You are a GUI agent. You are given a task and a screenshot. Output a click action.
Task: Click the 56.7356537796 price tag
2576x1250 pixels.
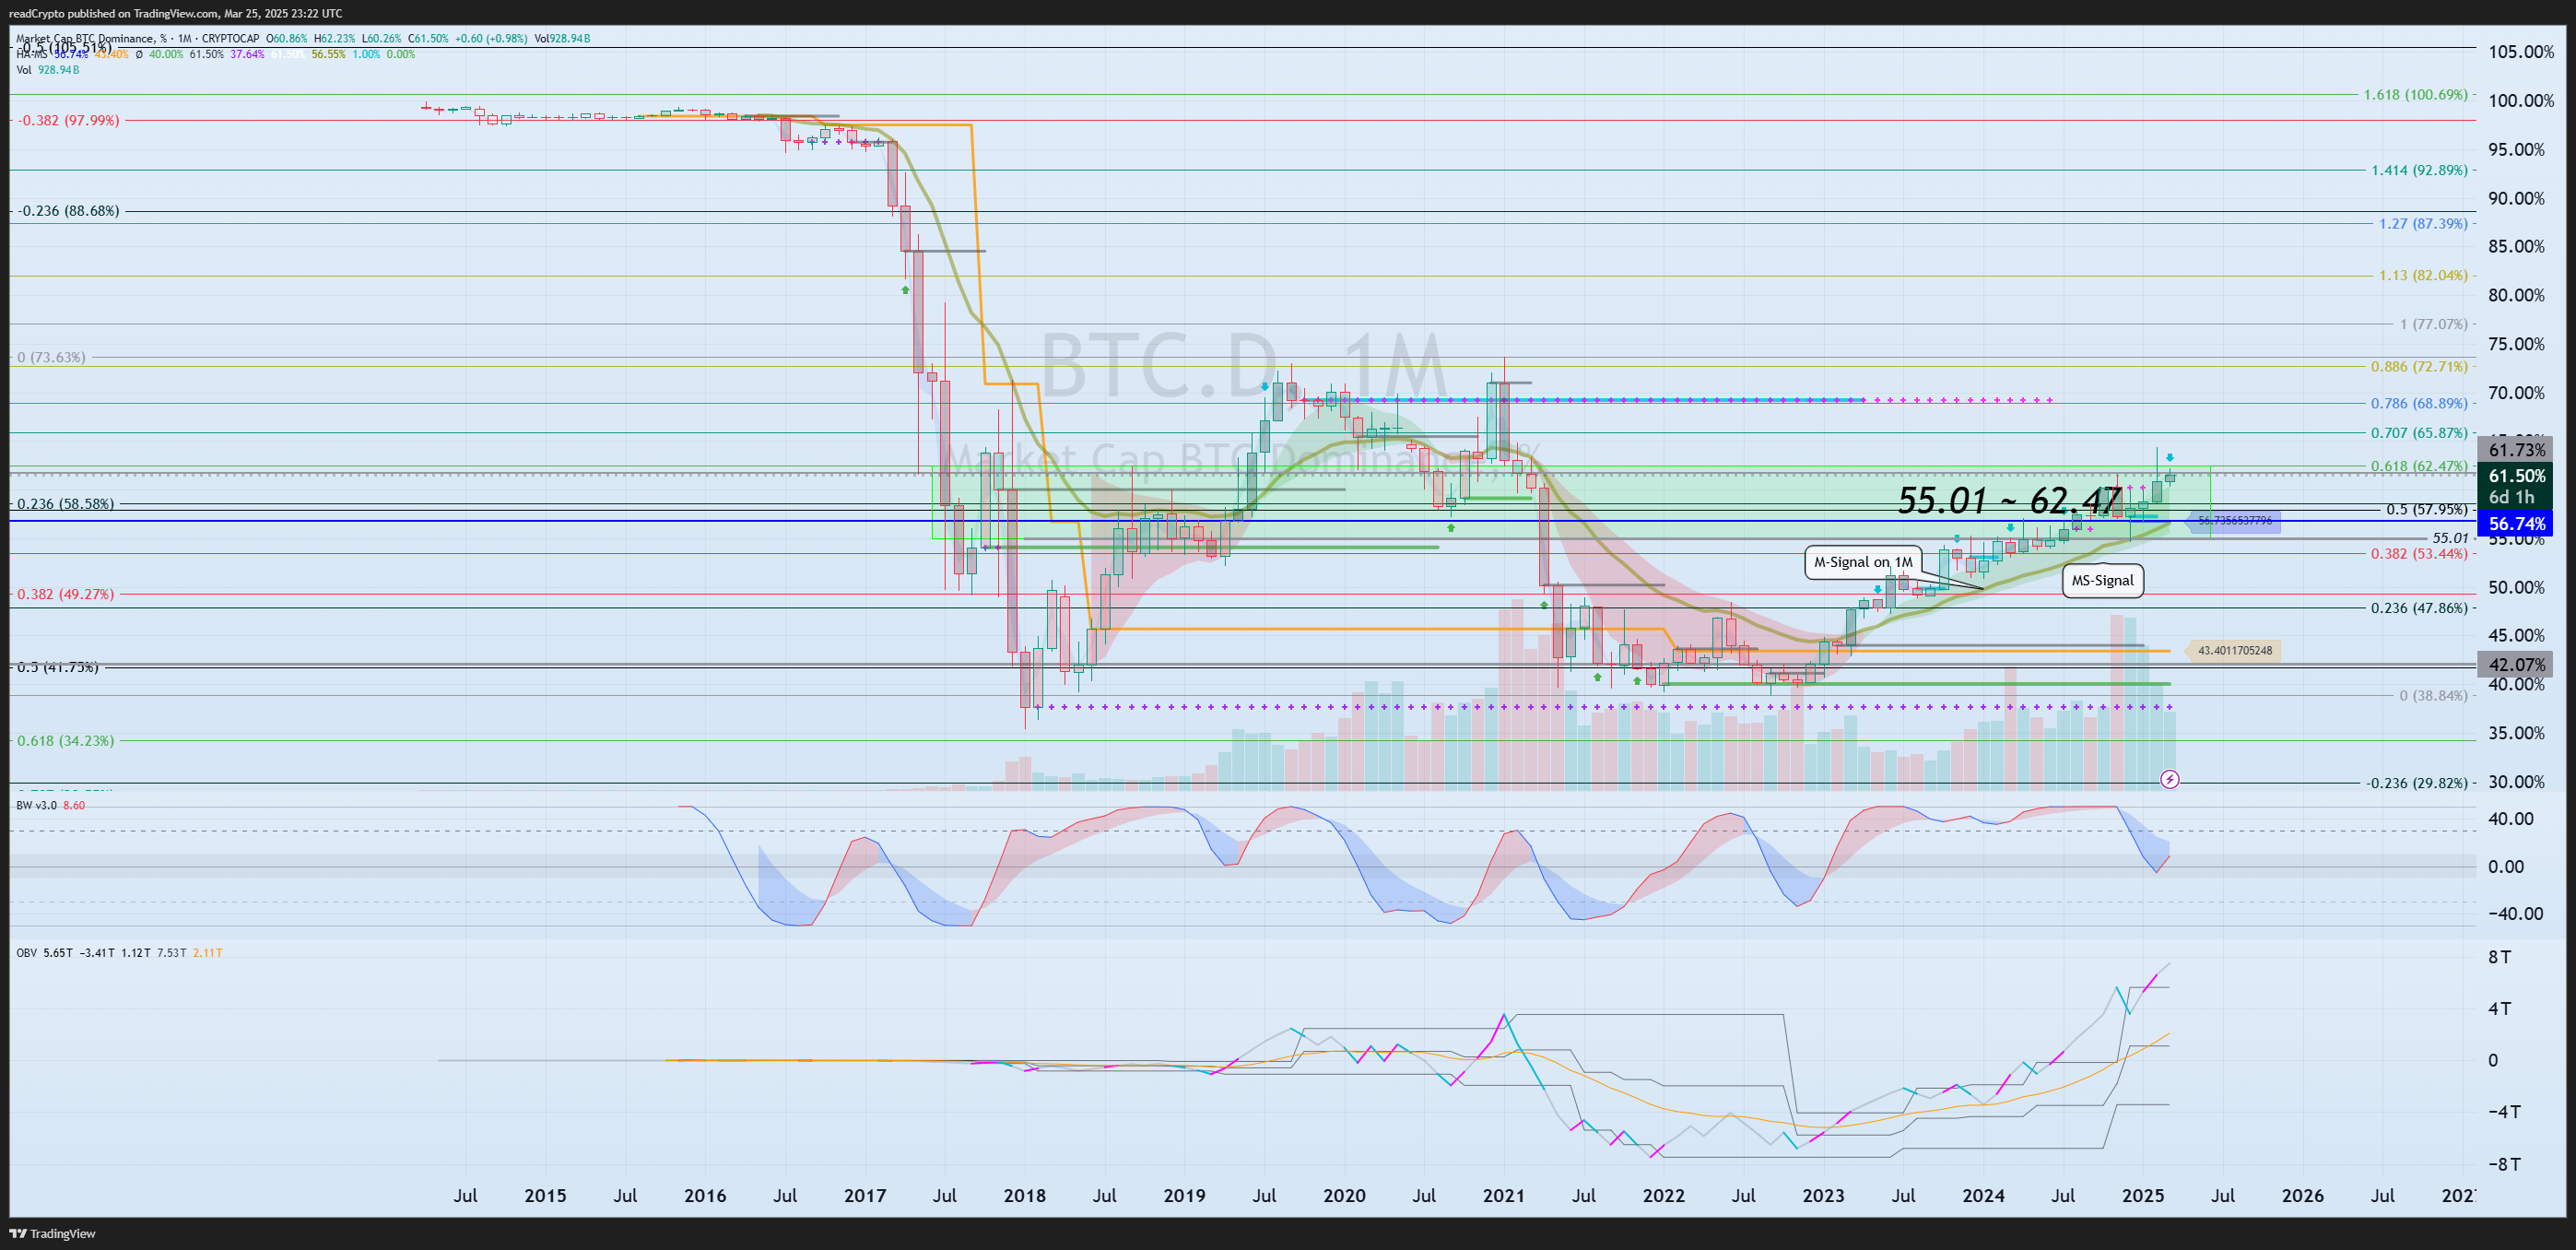2234,521
